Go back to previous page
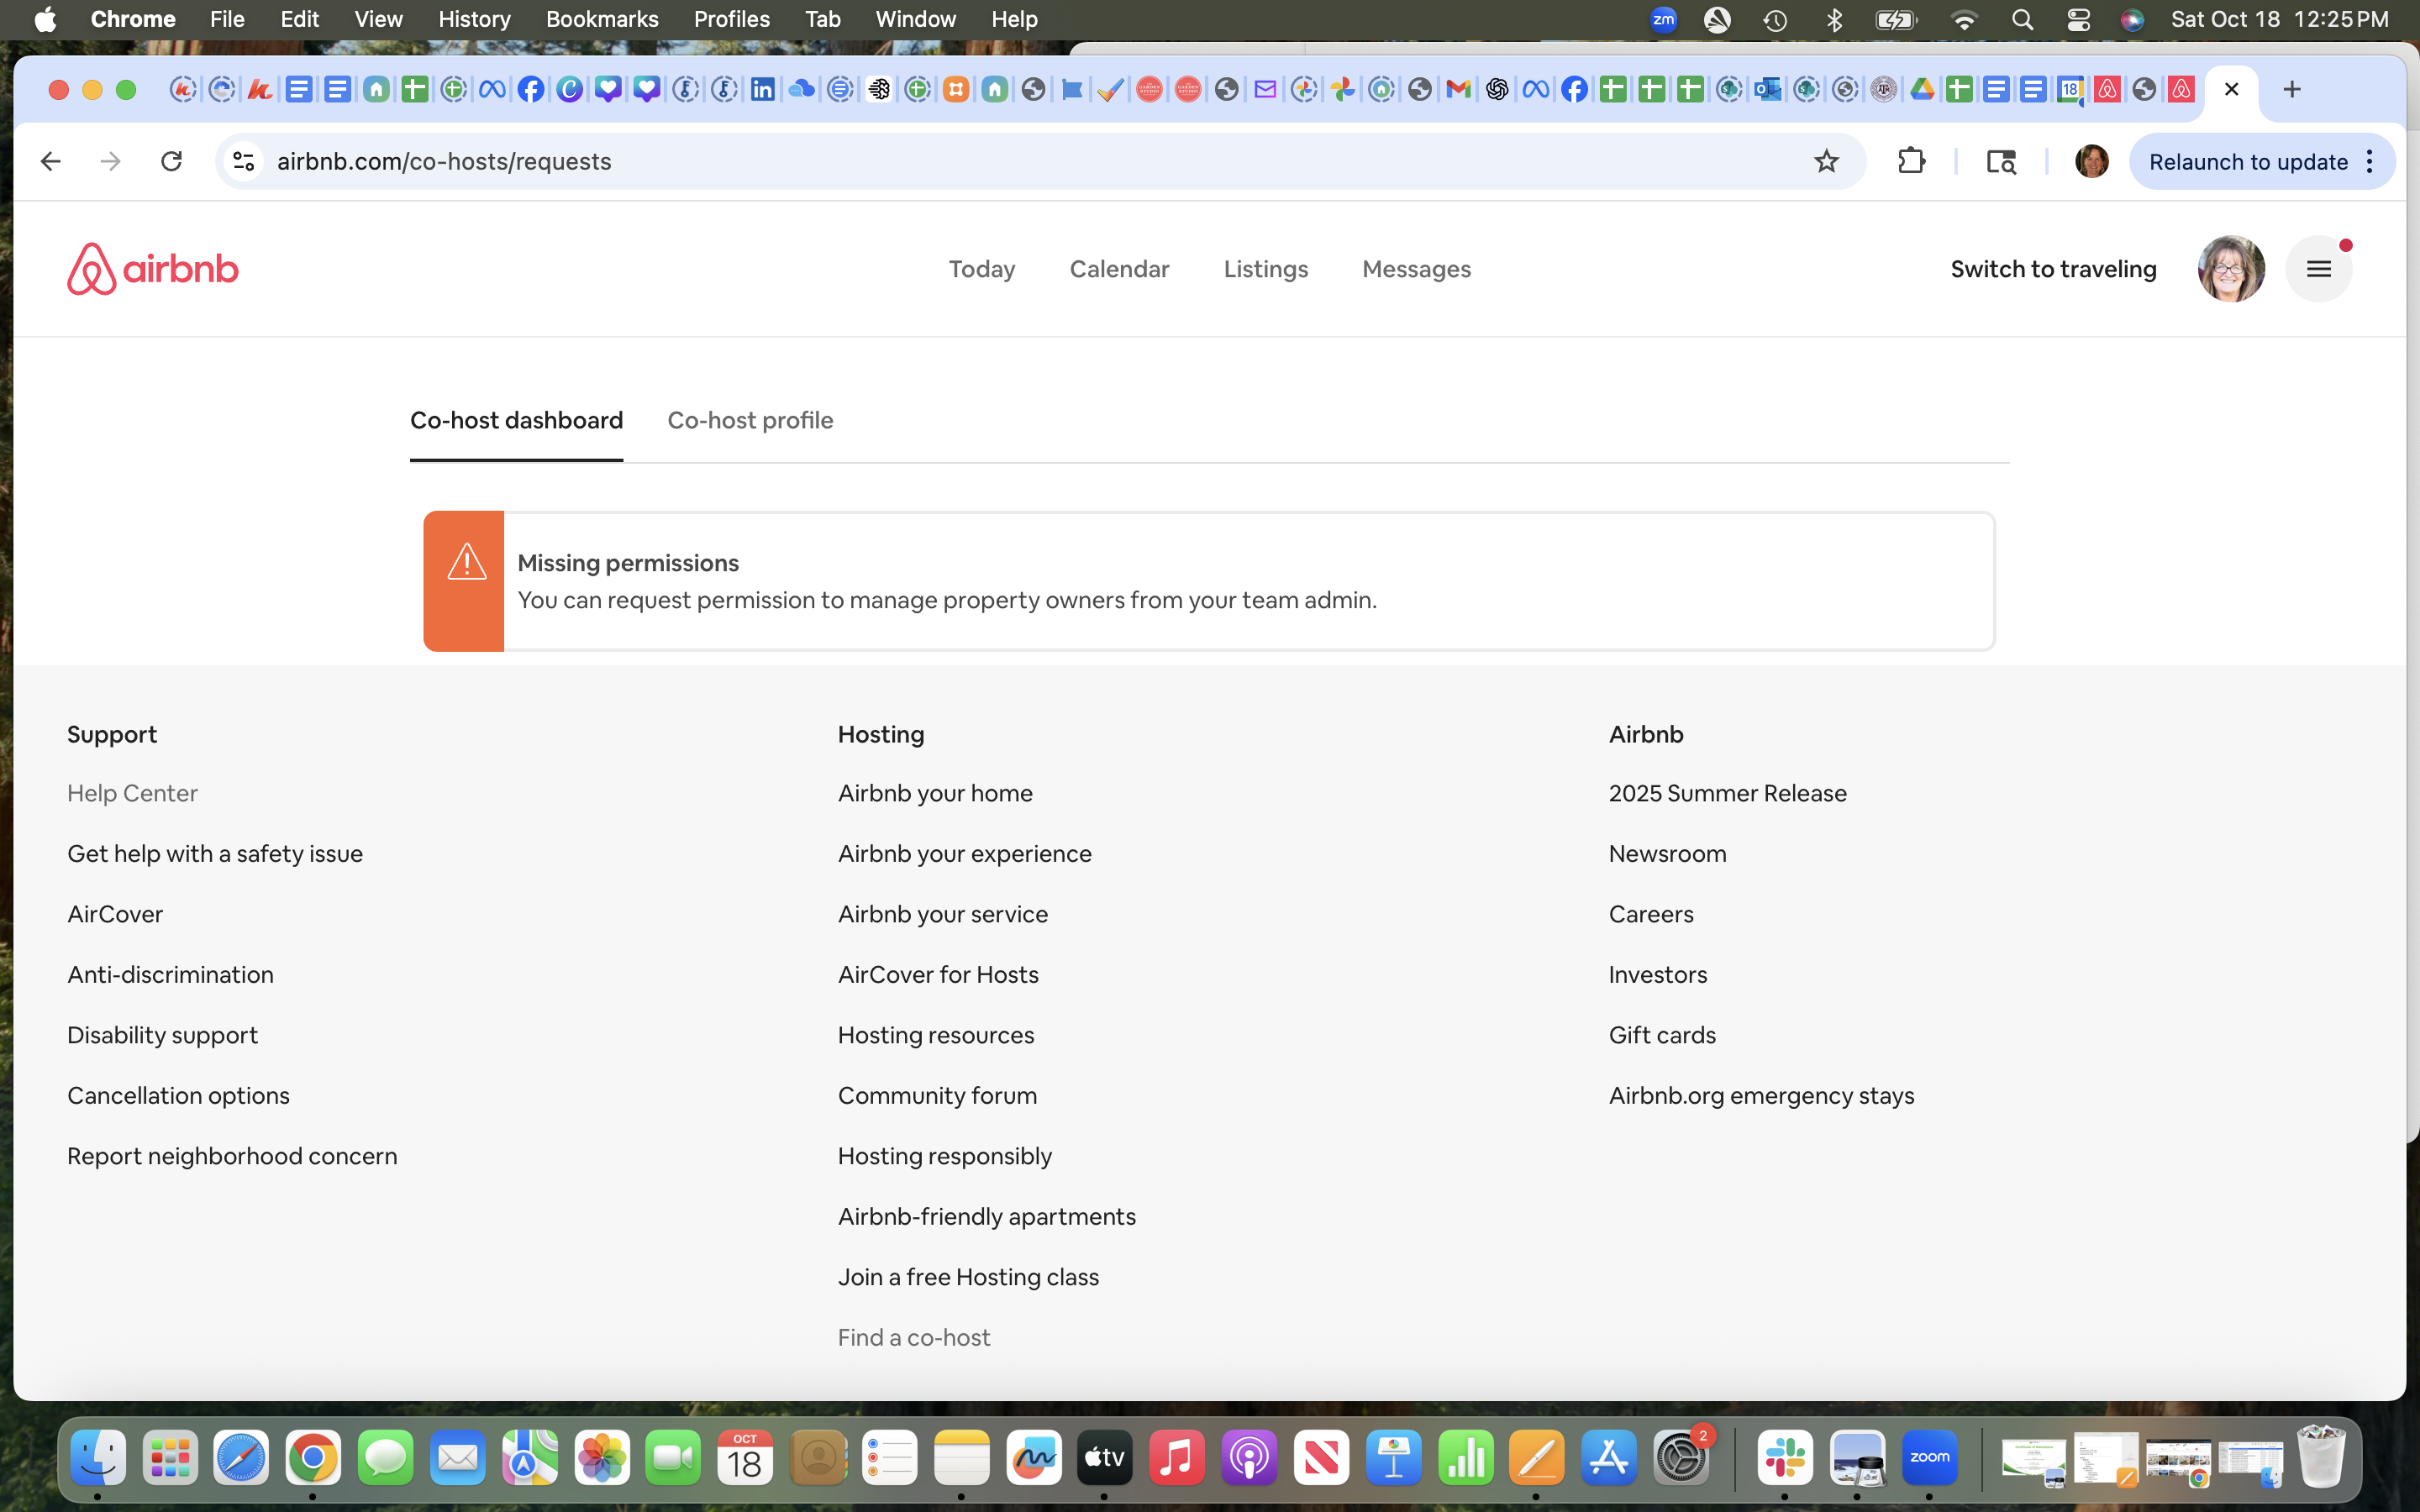The width and height of the screenshot is (2420, 1512). pyautogui.click(x=50, y=161)
